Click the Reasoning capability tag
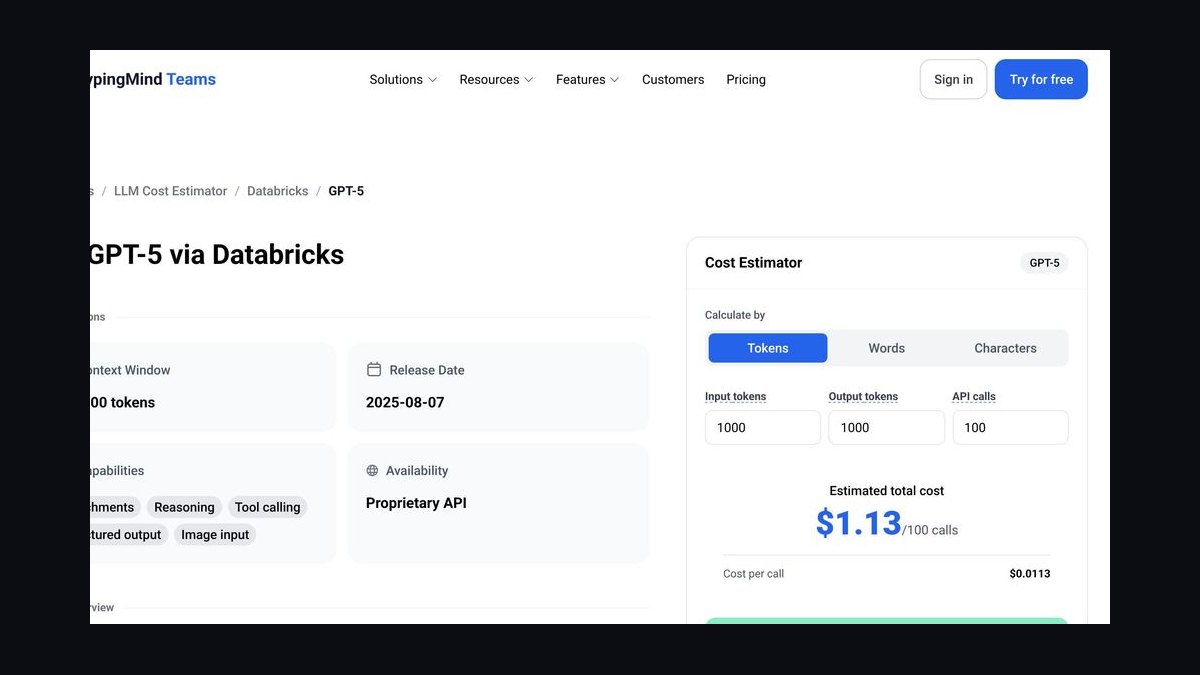 click(184, 507)
